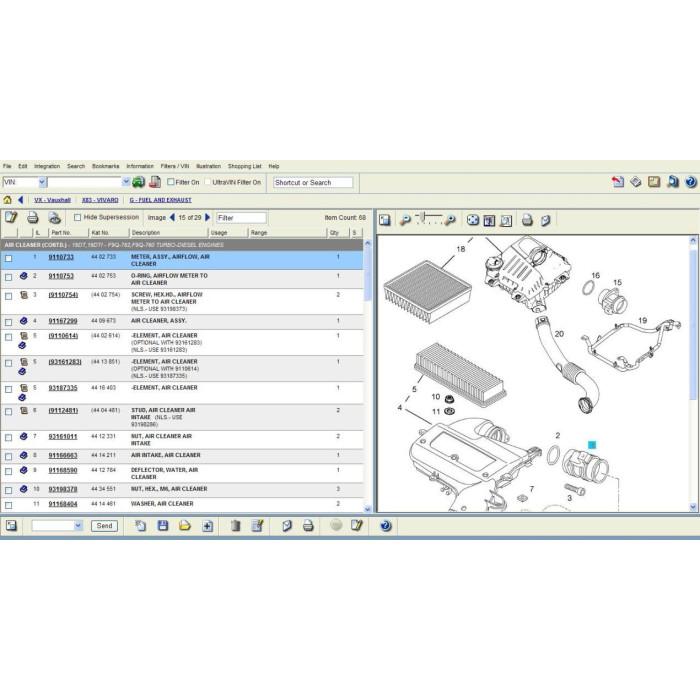Check the box for part 9110733
Image resolution: width=700 pixels, height=700 pixels.
8,258
